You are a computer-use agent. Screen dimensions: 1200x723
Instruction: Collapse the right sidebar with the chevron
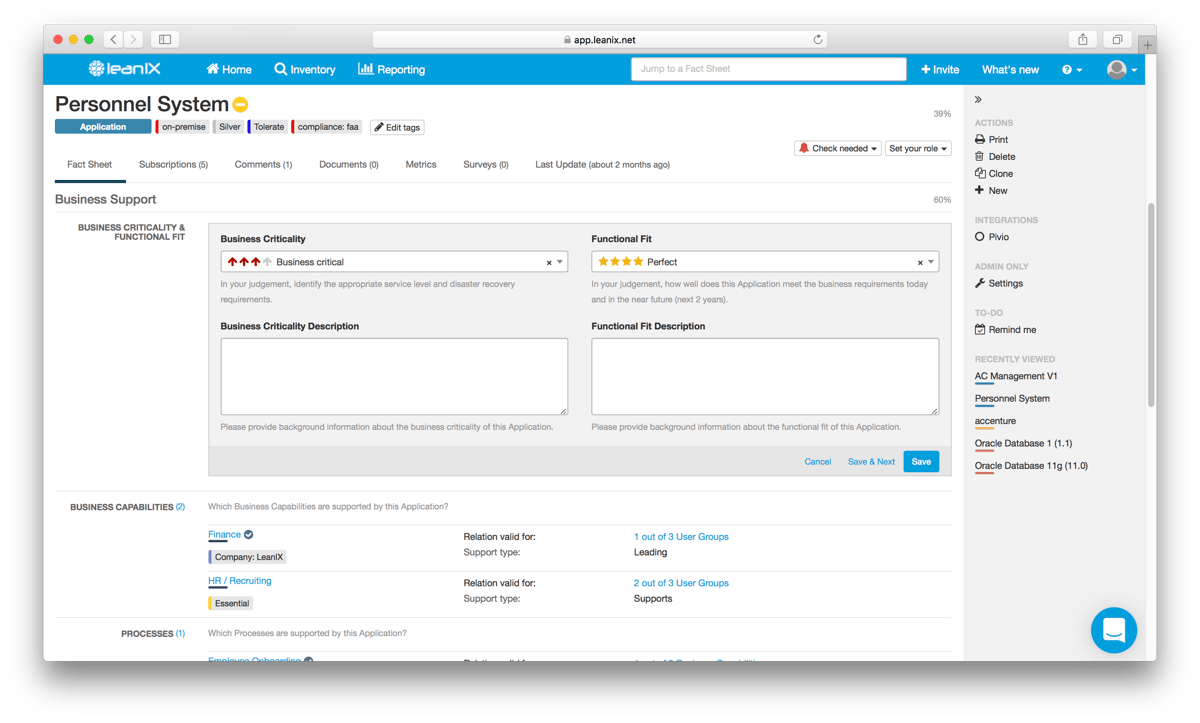point(979,99)
